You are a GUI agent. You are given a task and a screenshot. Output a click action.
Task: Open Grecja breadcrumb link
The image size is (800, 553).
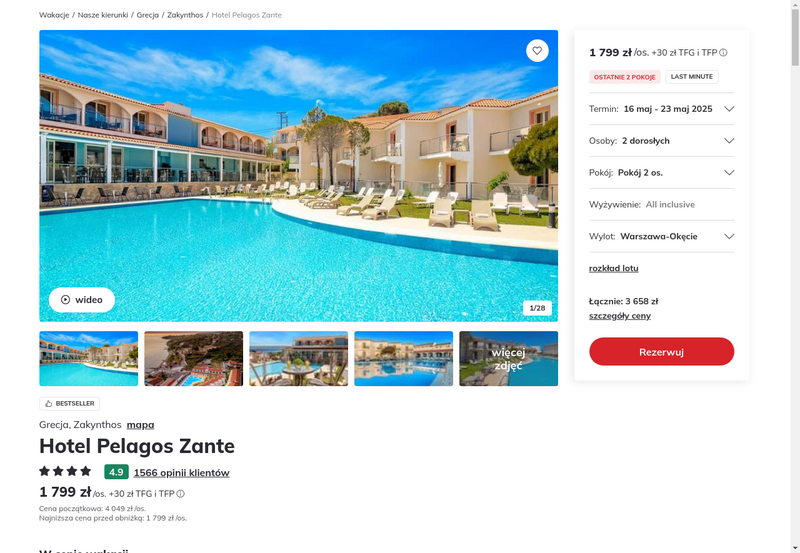point(148,15)
